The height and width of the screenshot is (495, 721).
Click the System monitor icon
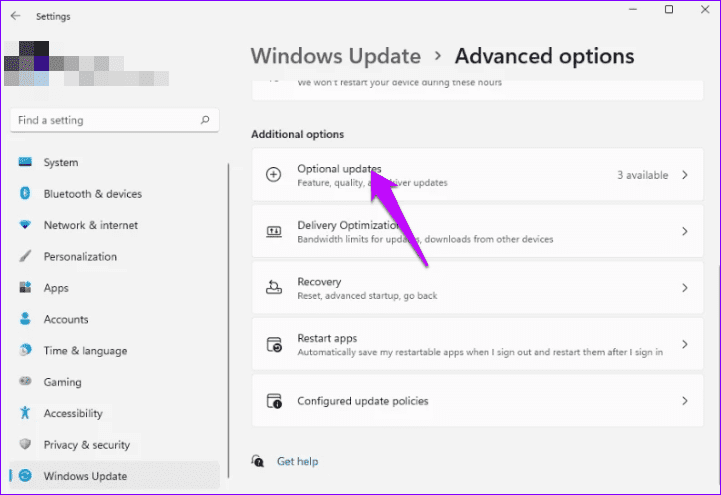25,162
